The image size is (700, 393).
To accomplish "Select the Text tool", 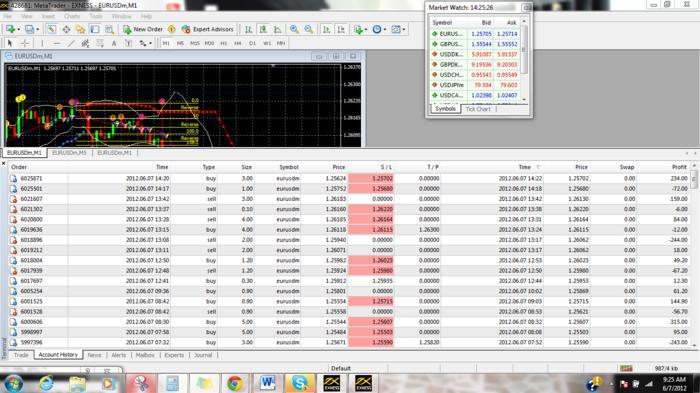I will click(114, 43).
